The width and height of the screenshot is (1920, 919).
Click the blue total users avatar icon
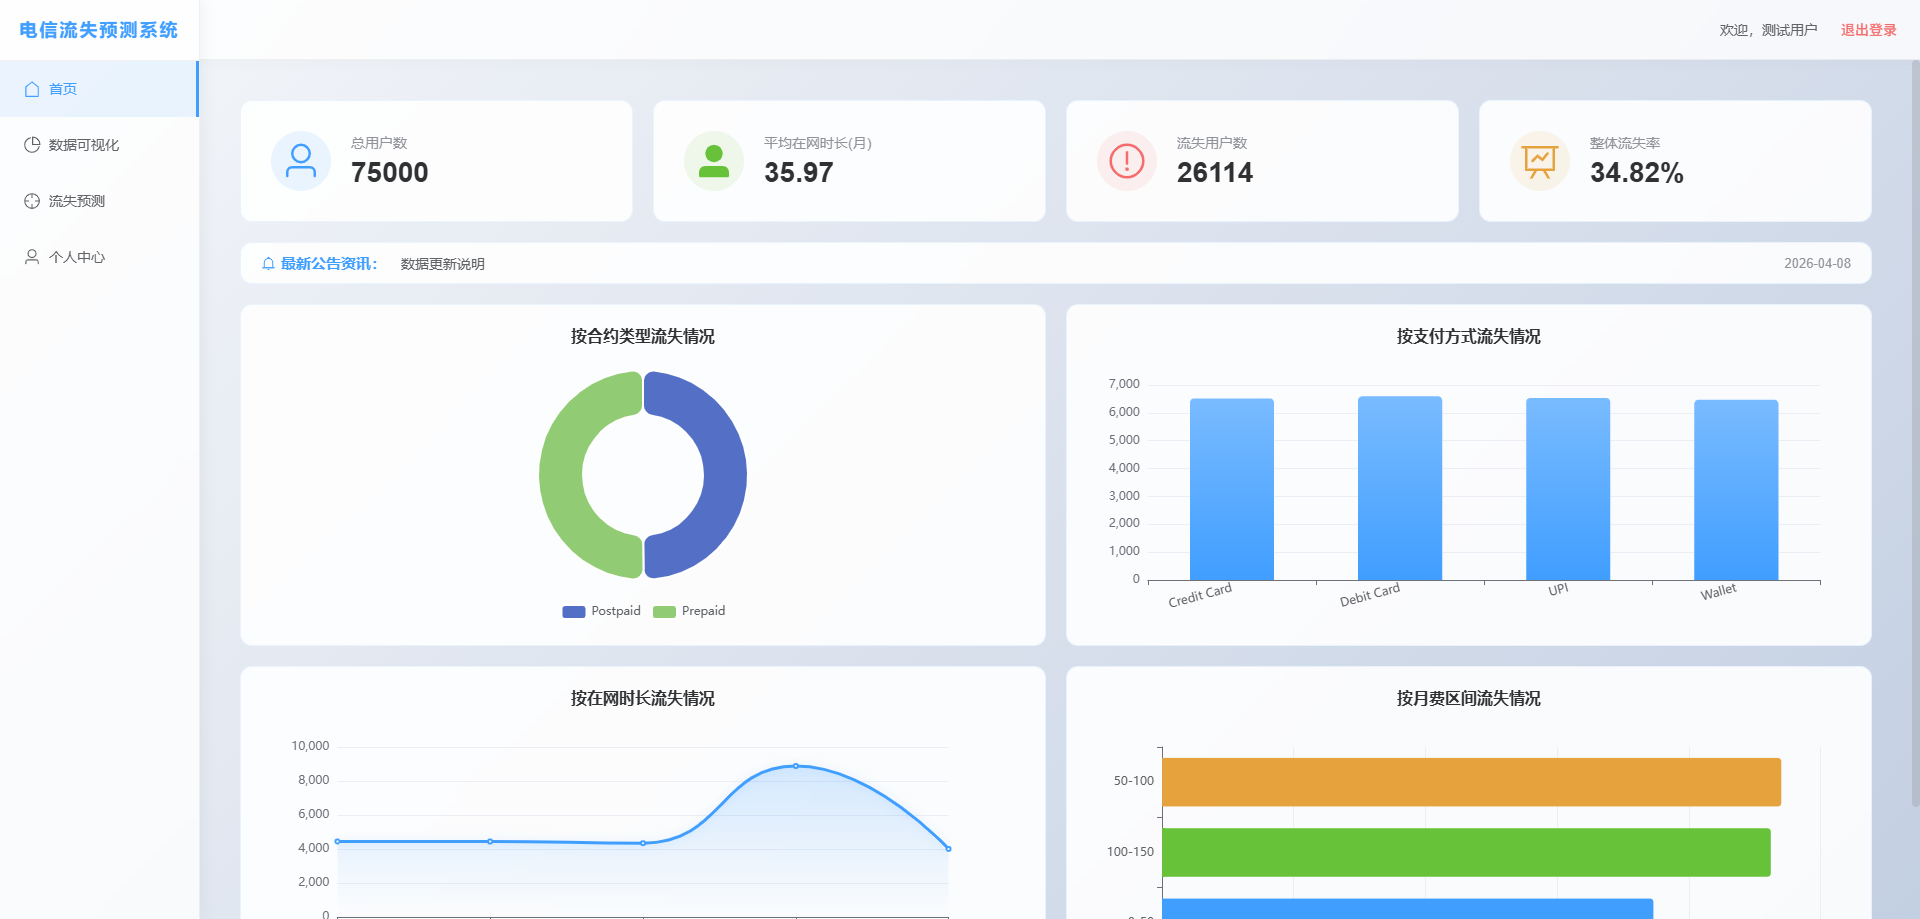coord(301,161)
